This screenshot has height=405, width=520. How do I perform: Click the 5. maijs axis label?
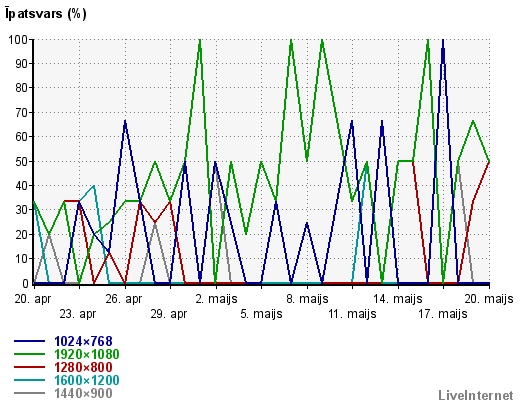(261, 314)
